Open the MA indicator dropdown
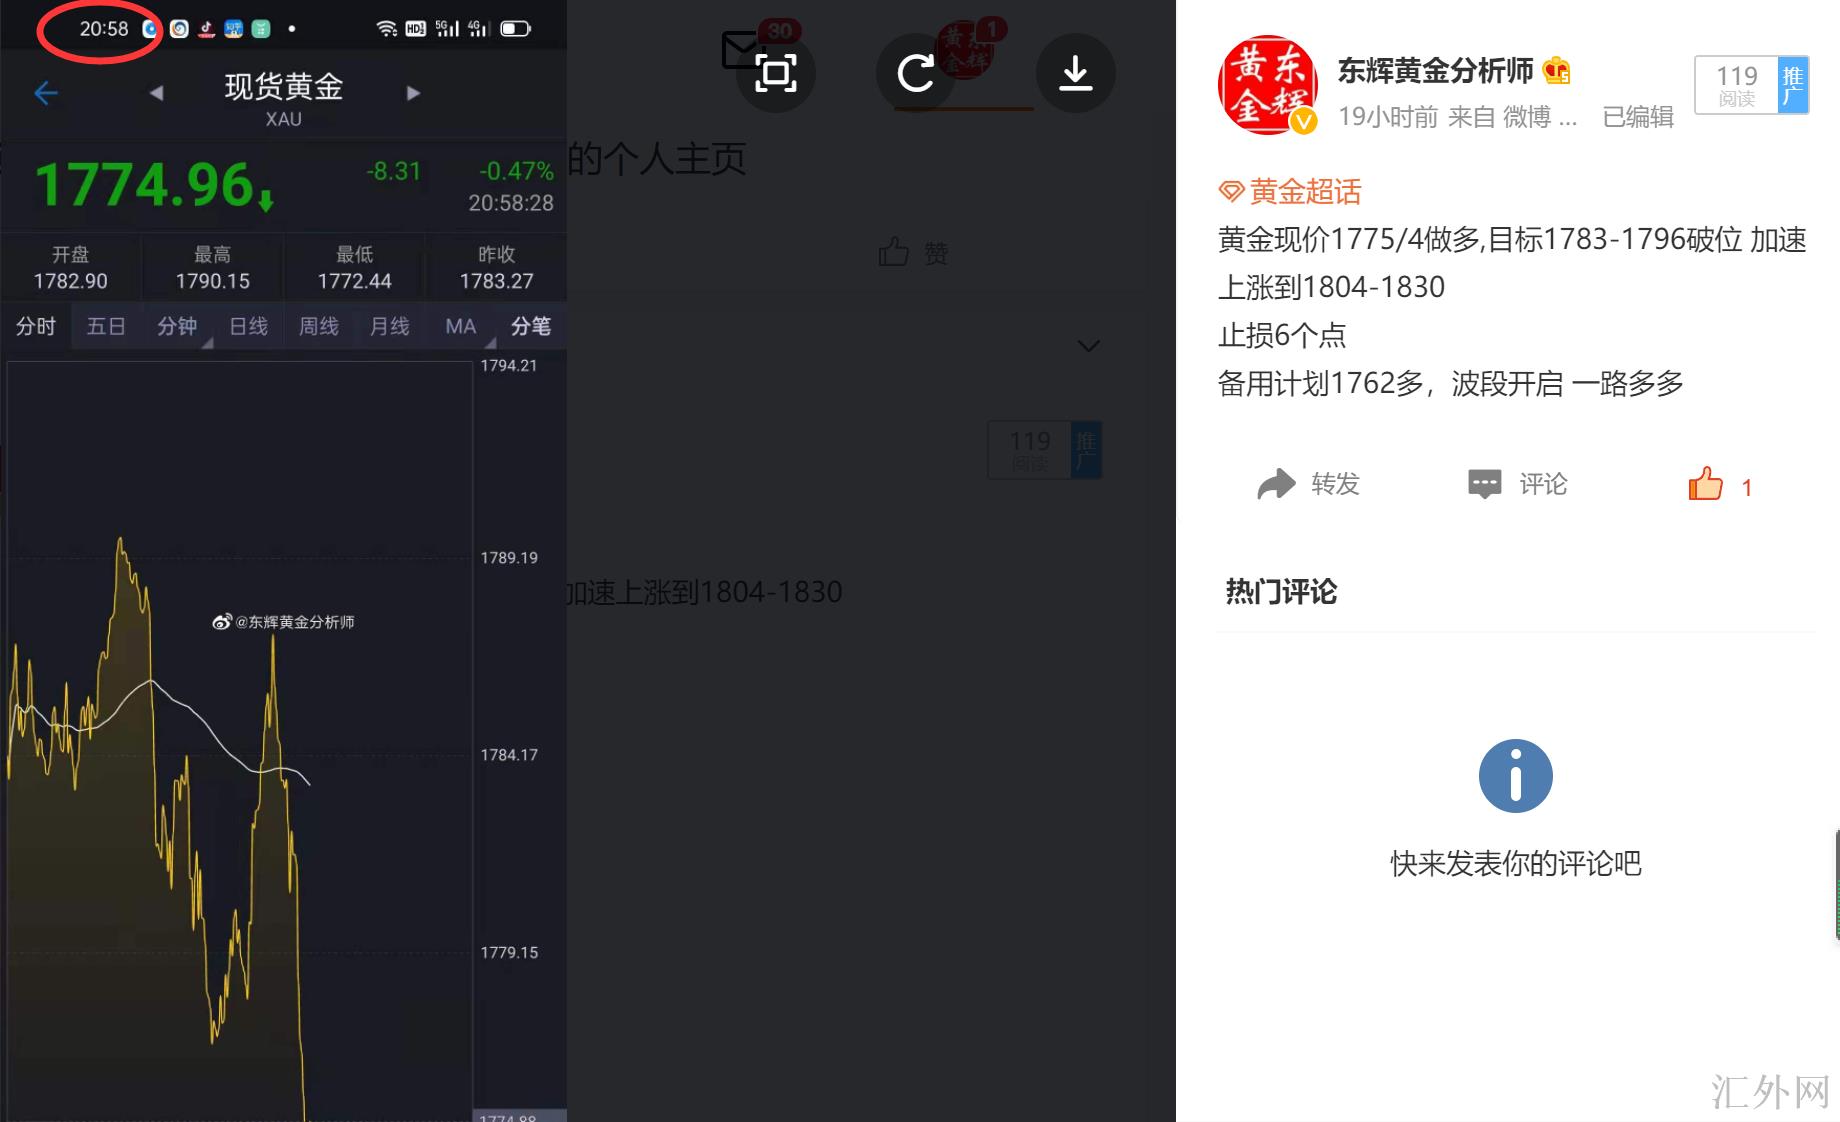This screenshot has height=1122, width=1840. click(x=461, y=326)
